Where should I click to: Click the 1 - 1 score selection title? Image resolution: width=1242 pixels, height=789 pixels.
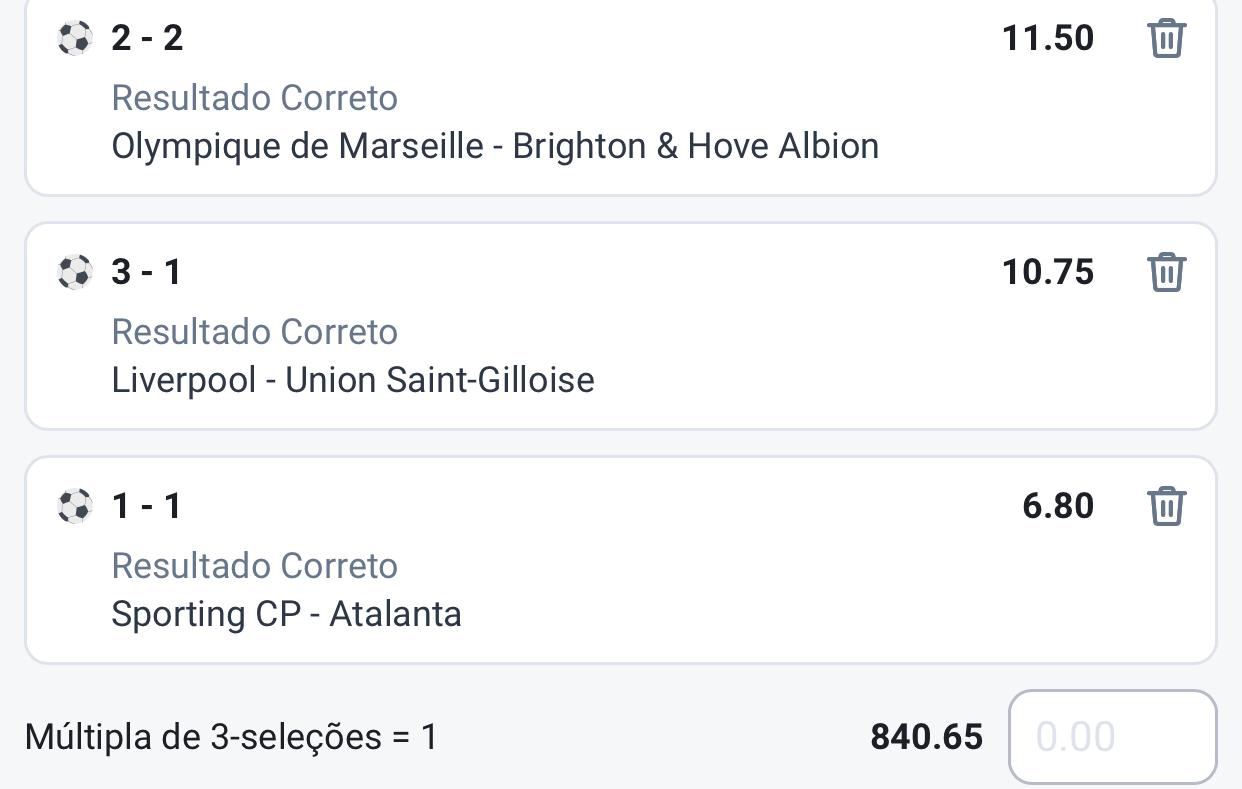pos(147,506)
